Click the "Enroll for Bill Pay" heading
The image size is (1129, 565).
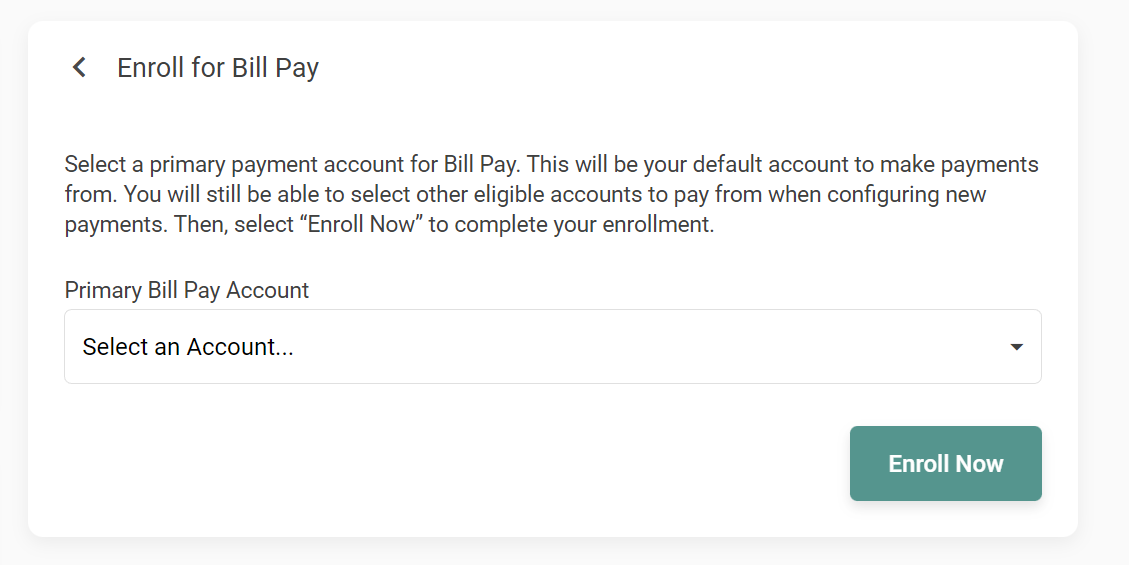217,68
